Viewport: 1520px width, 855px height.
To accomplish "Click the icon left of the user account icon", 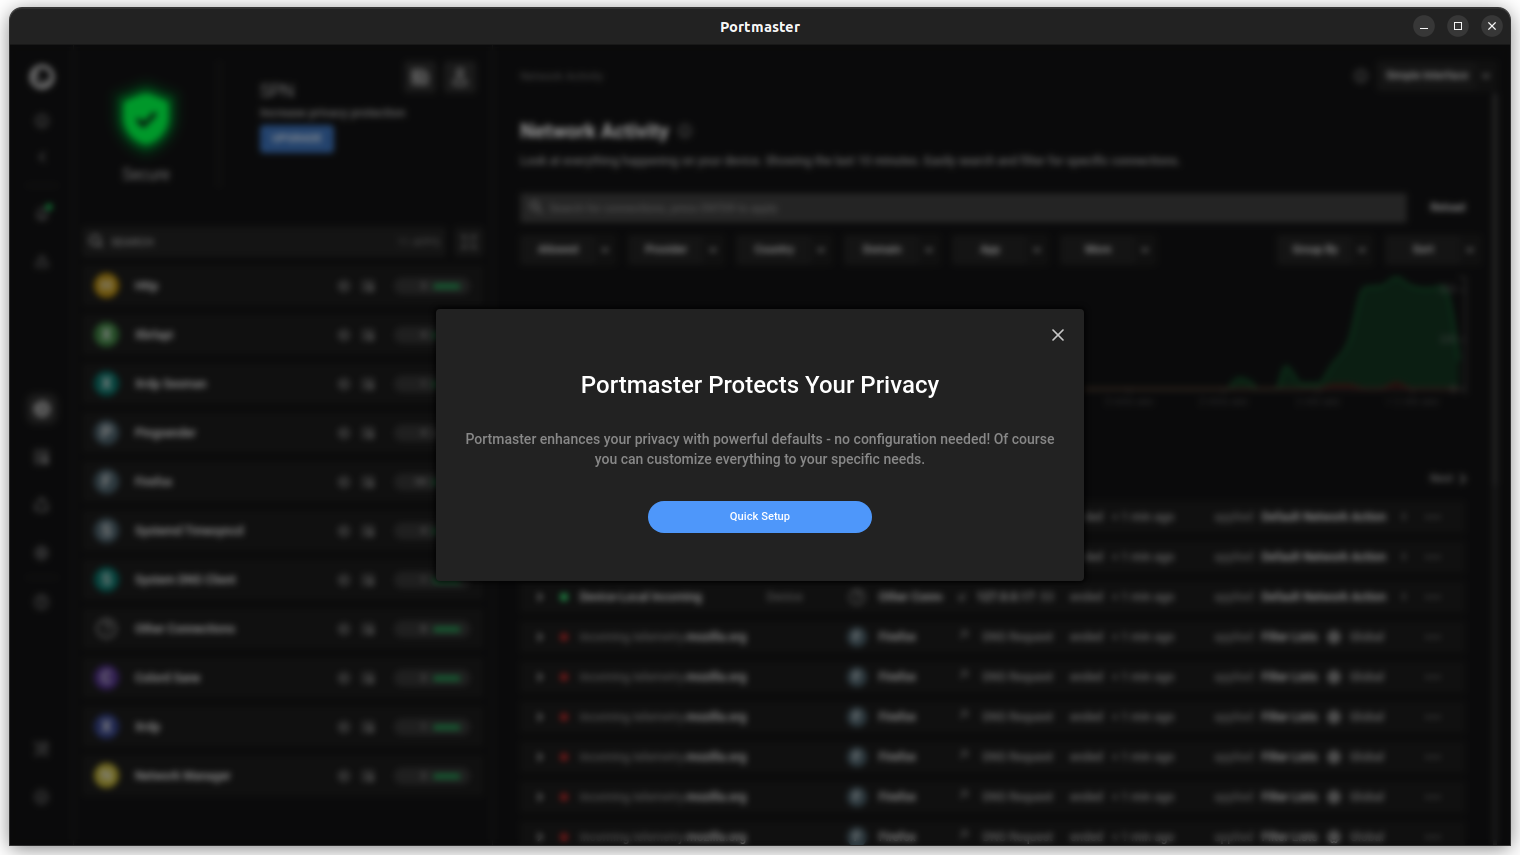I will 420,77.
